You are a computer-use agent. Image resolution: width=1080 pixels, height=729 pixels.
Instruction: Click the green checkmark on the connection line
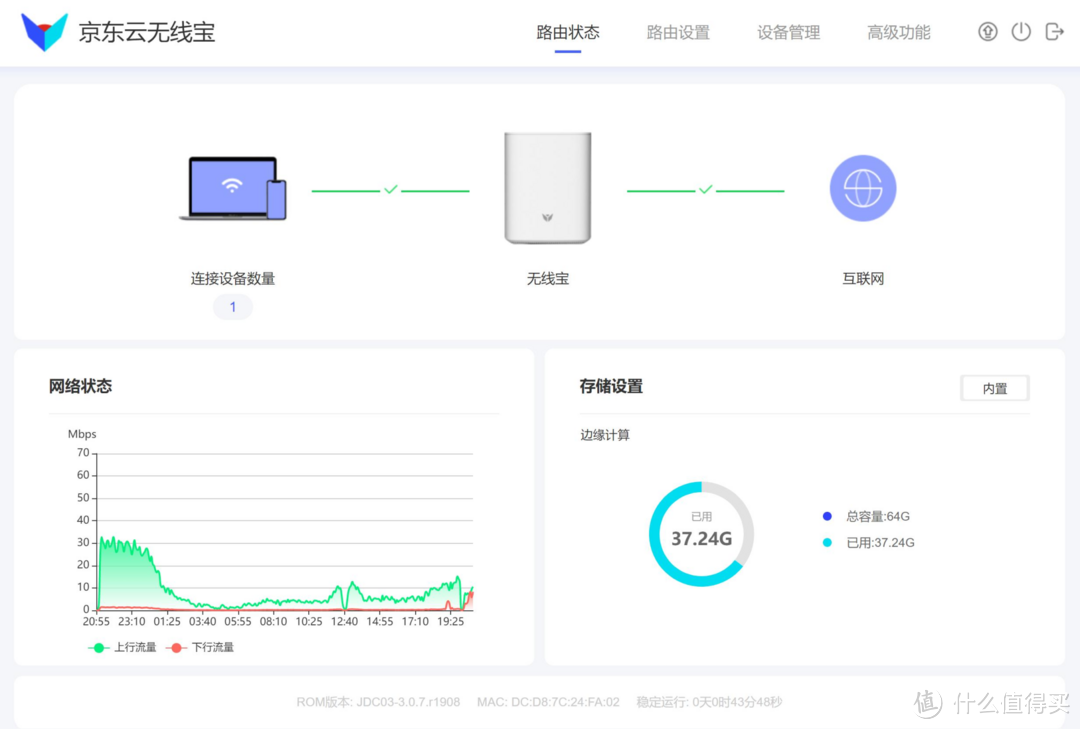click(391, 188)
